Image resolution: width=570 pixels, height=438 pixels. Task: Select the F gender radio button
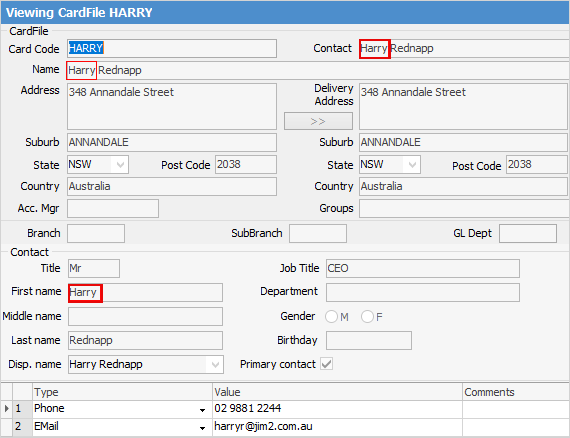pyautogui.click(x=367, y=317)
